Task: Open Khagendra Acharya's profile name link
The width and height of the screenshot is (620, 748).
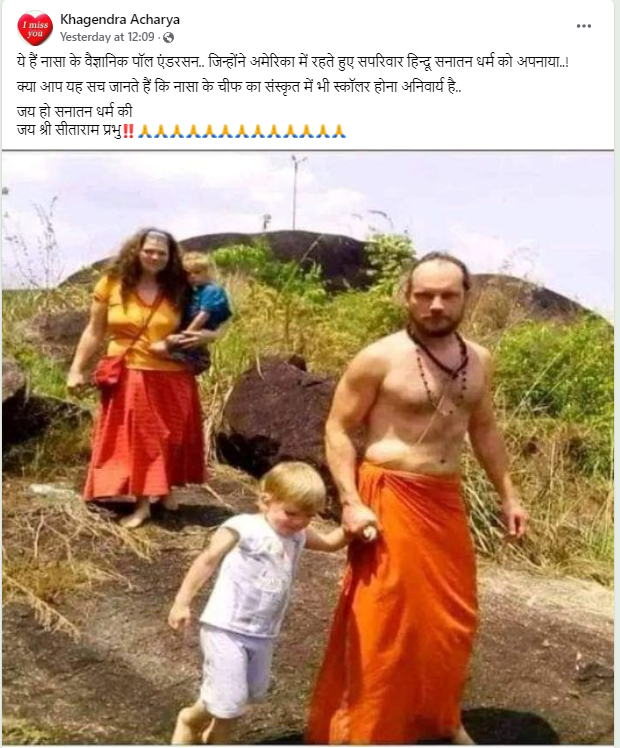Action: coord(120,20)
